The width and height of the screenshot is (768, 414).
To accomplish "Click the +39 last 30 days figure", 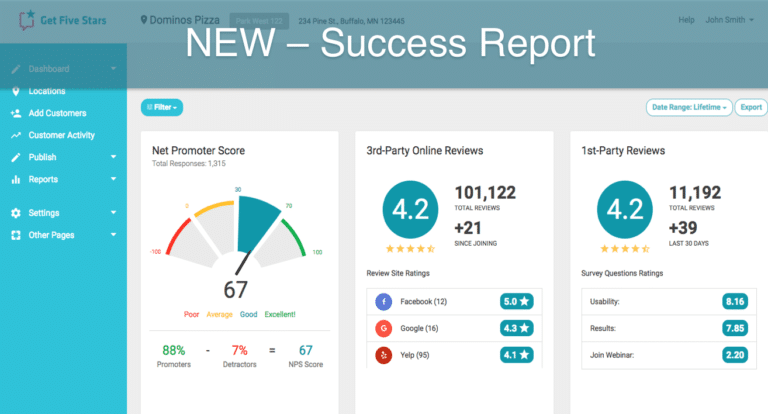I will (683, 228).
